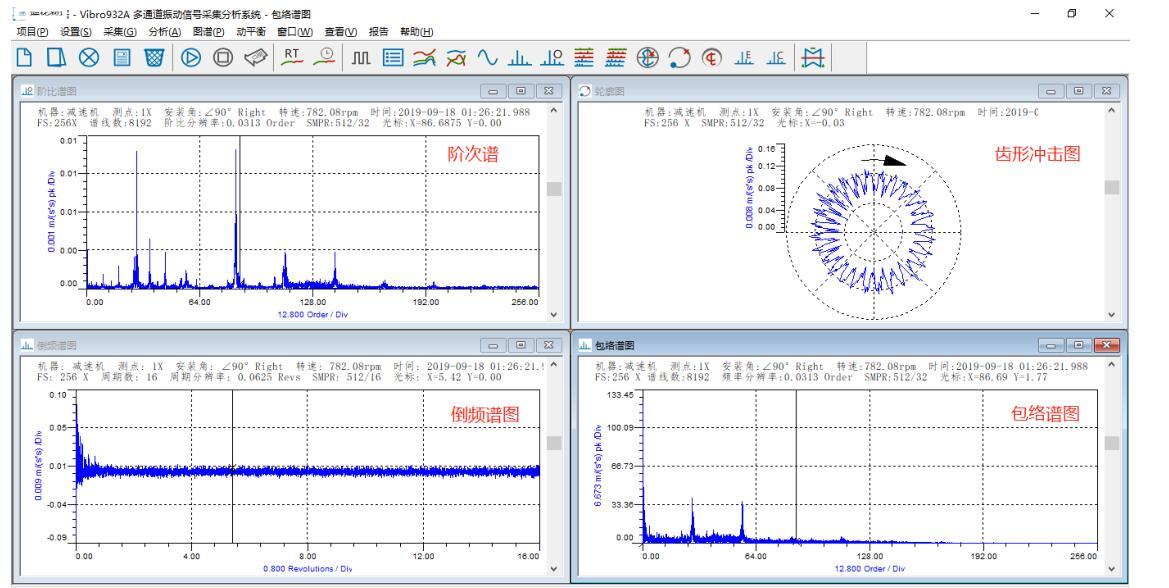
Task: Click scrollbar thumb in polar plot window
Action: click(x=1112, y=187)
